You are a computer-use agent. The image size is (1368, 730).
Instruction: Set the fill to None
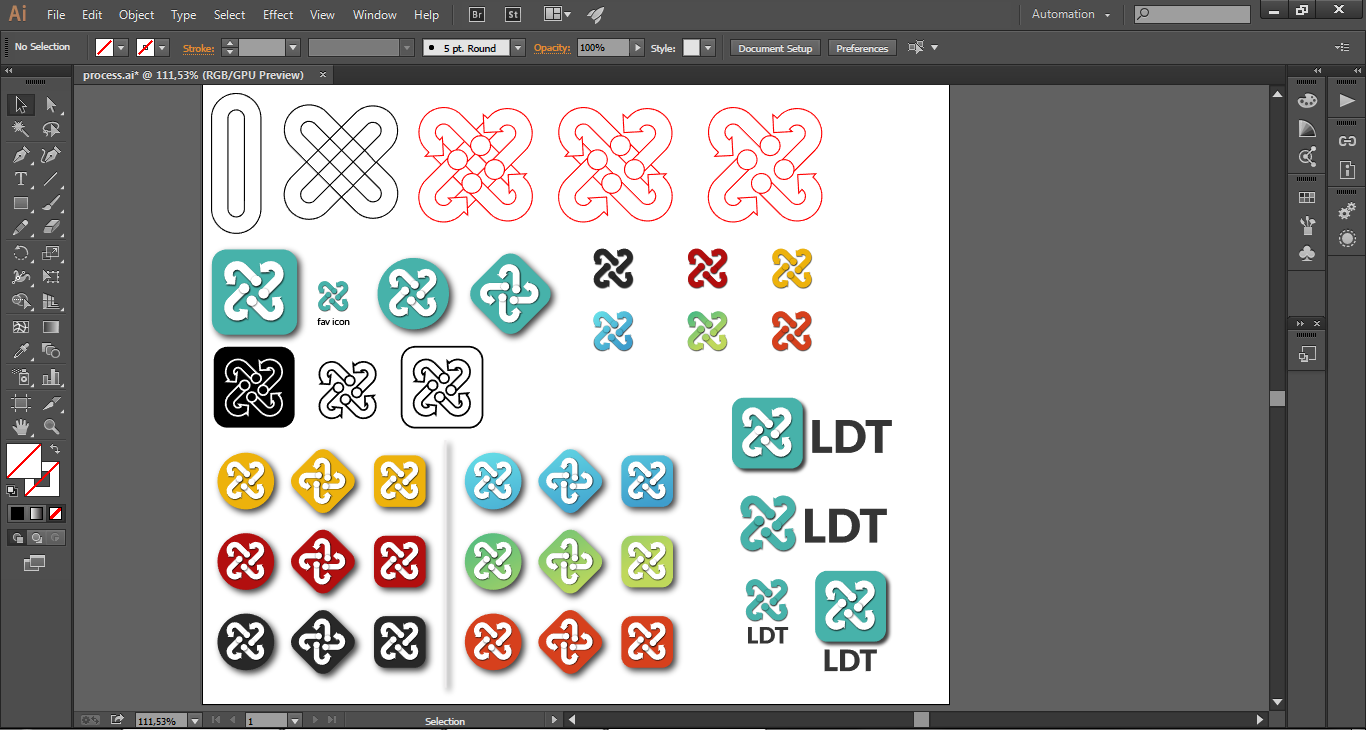[56, 513]
